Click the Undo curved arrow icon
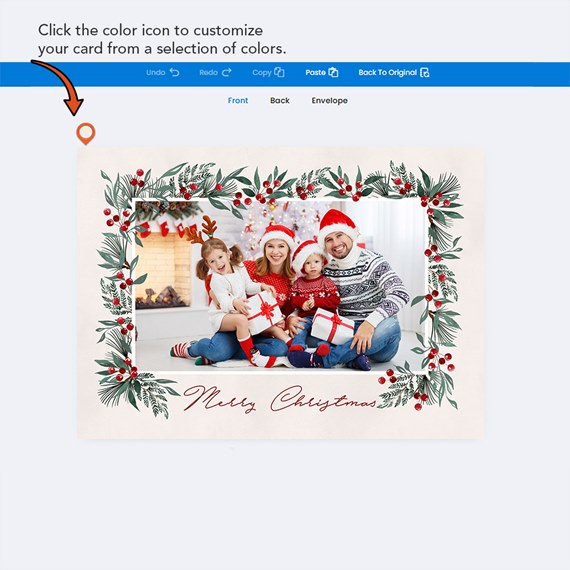 174,72
